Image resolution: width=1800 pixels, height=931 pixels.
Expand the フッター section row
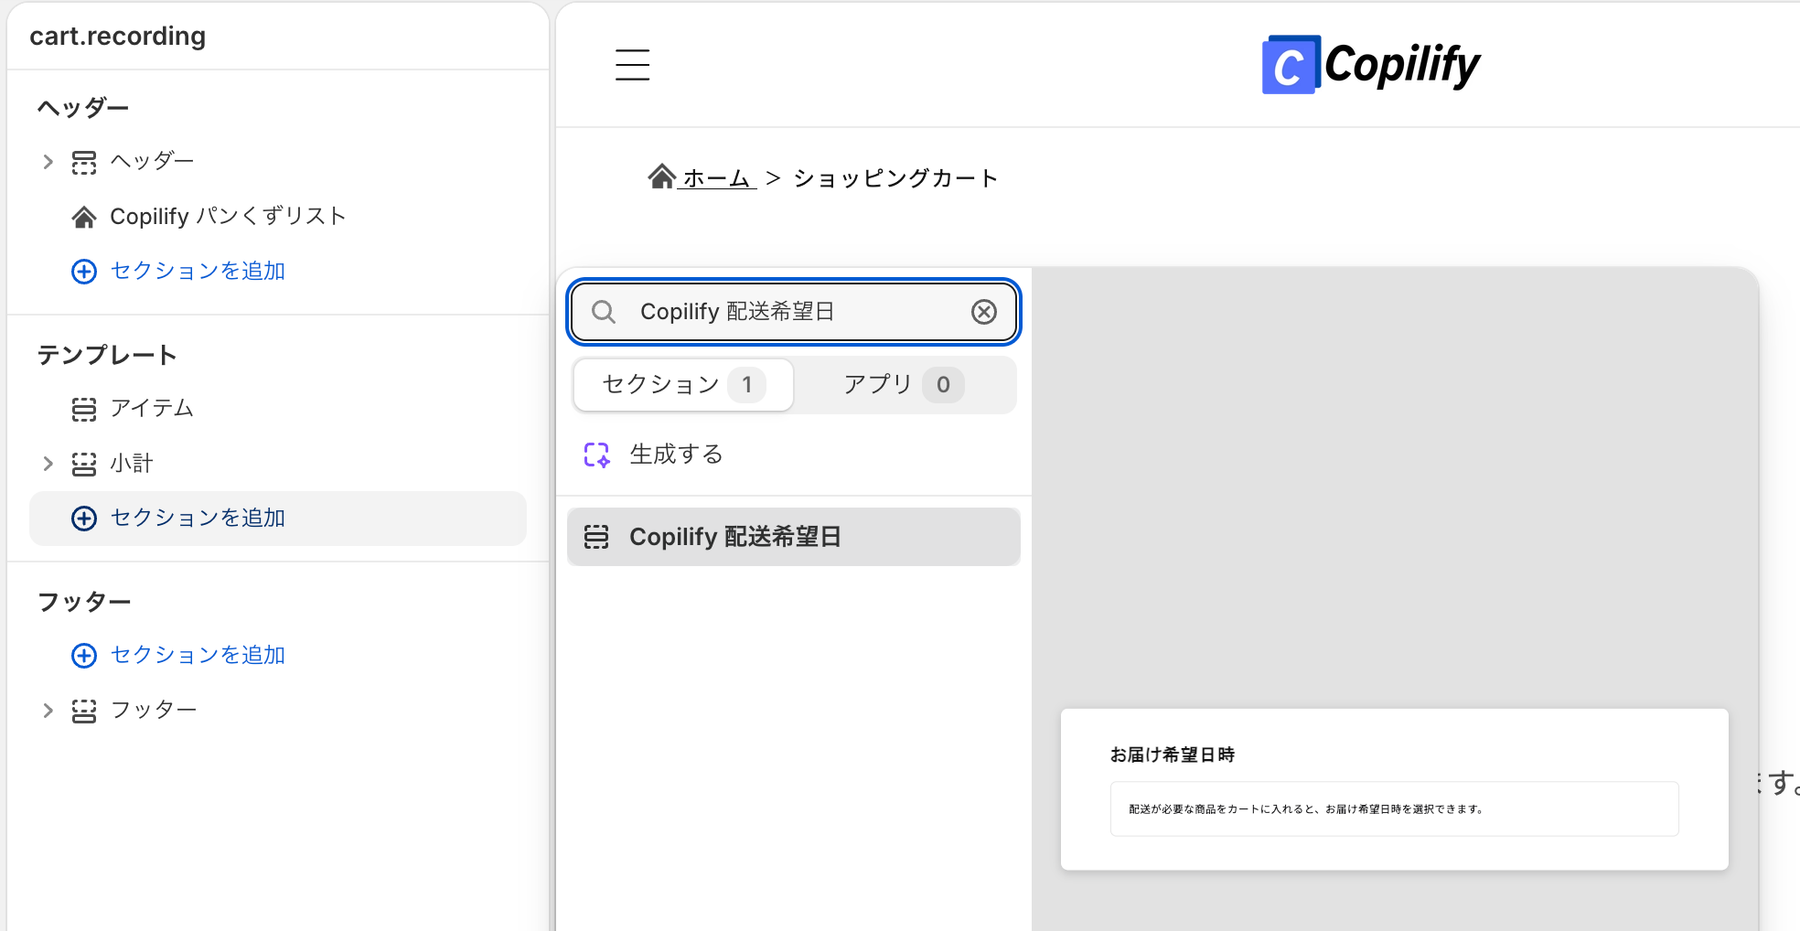click(x=47, y=711)
